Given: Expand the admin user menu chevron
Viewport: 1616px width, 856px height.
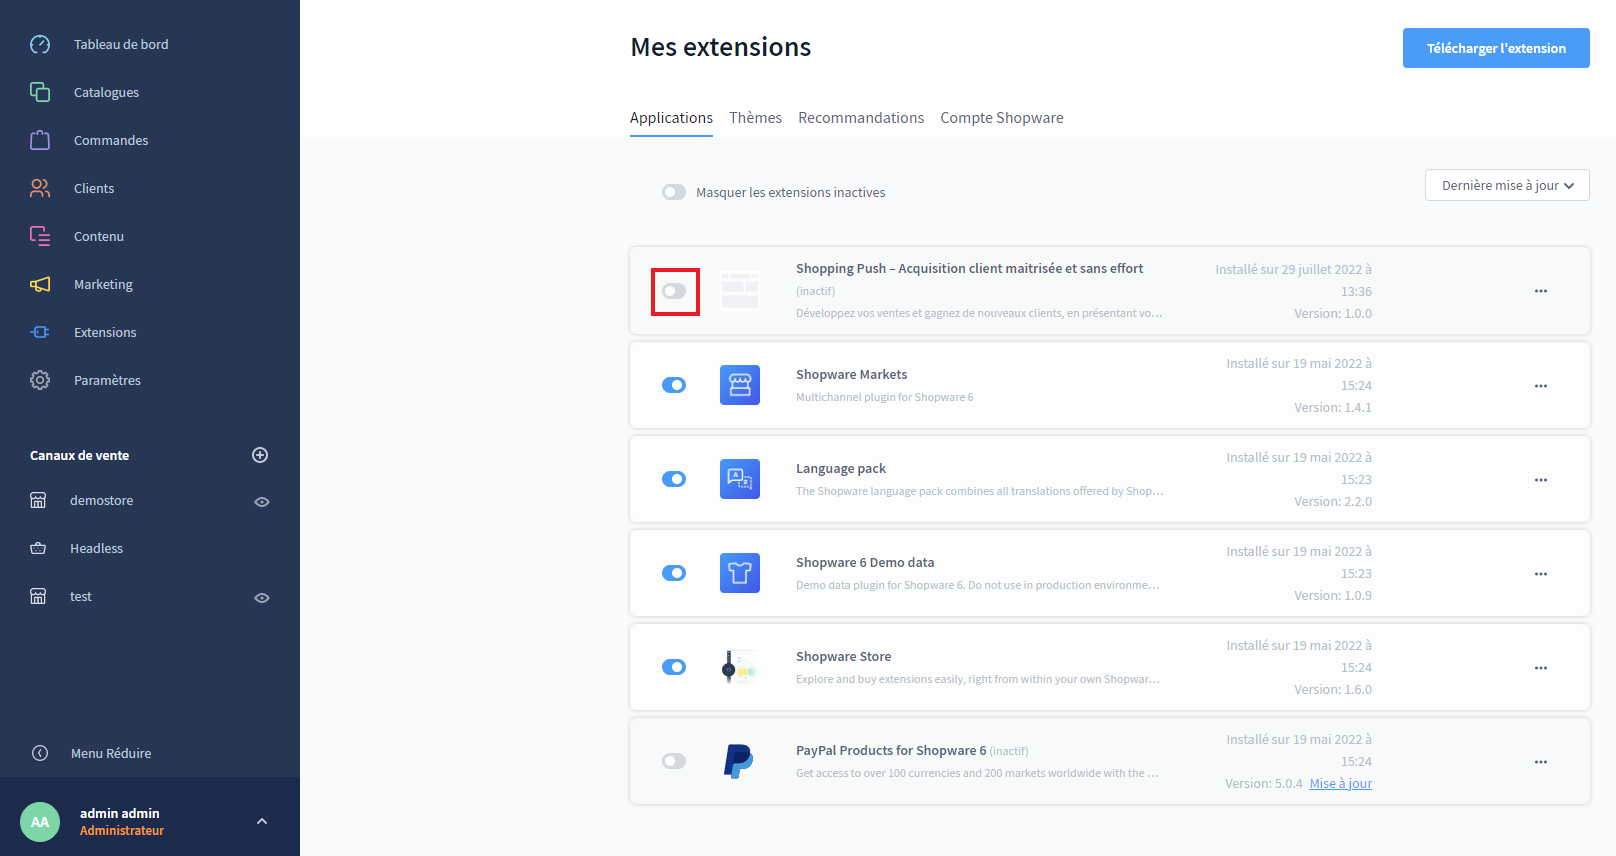Looking at the screenshot, I should (x=262, y=821).
